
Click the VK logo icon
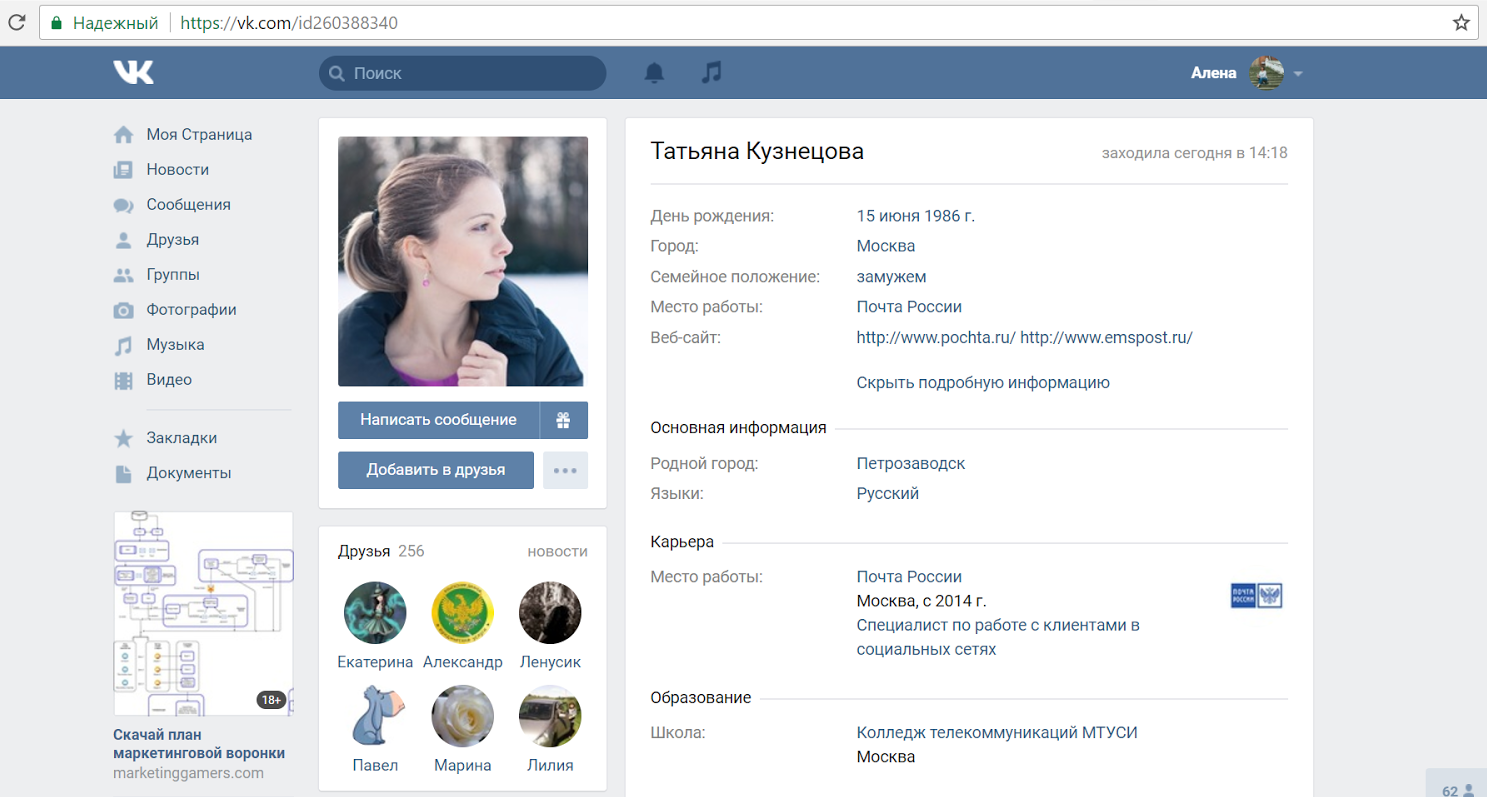click(133, 72)
